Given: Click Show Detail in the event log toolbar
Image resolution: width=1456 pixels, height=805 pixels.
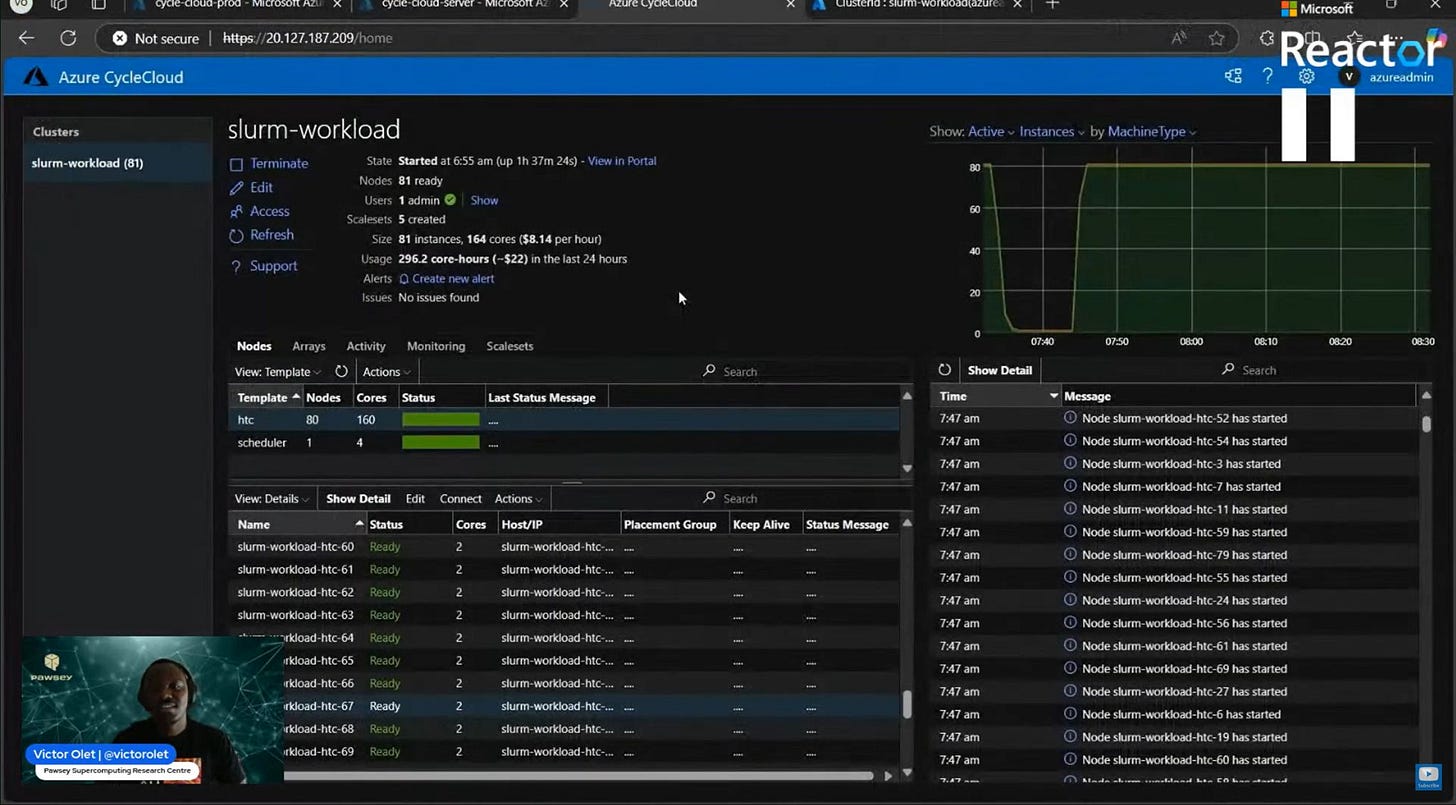Looking at the screenshot, I should 1000,370.
